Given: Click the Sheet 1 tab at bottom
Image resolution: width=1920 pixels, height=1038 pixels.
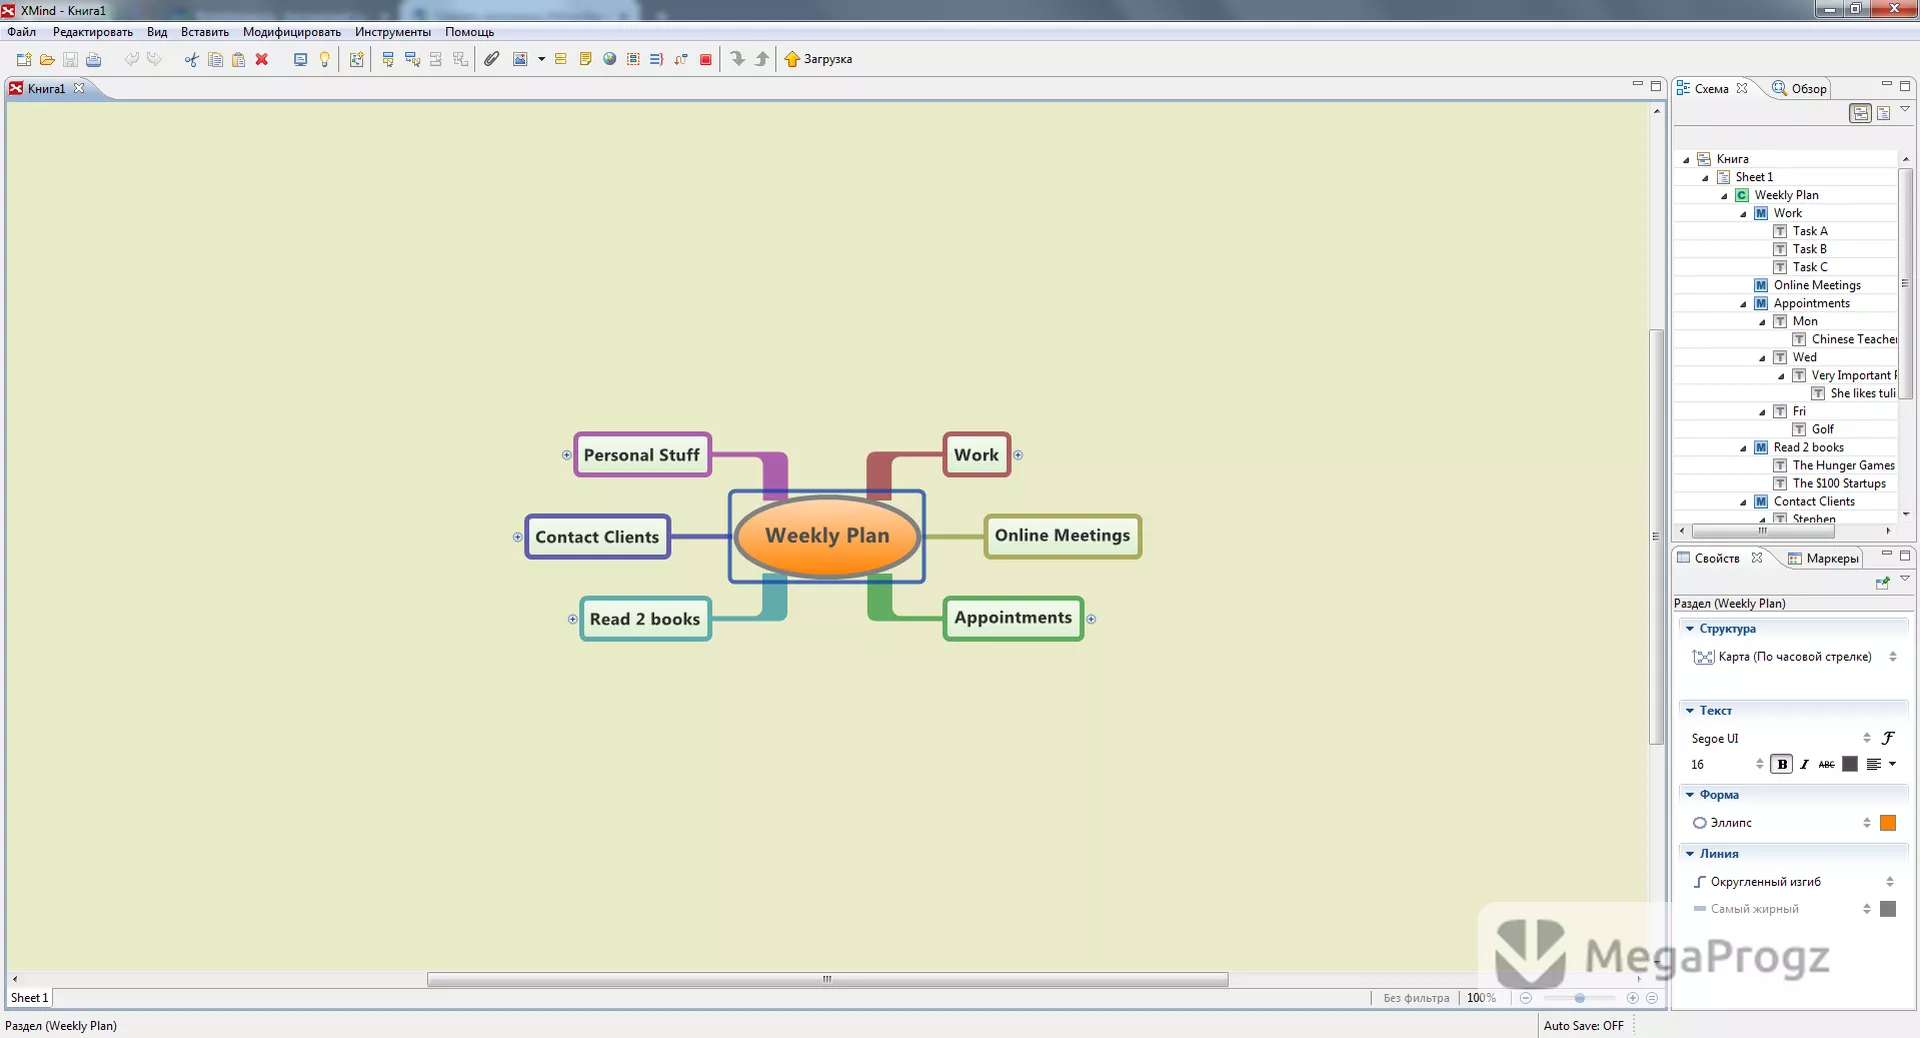Looking at the screenshot, I should [29, 998].
